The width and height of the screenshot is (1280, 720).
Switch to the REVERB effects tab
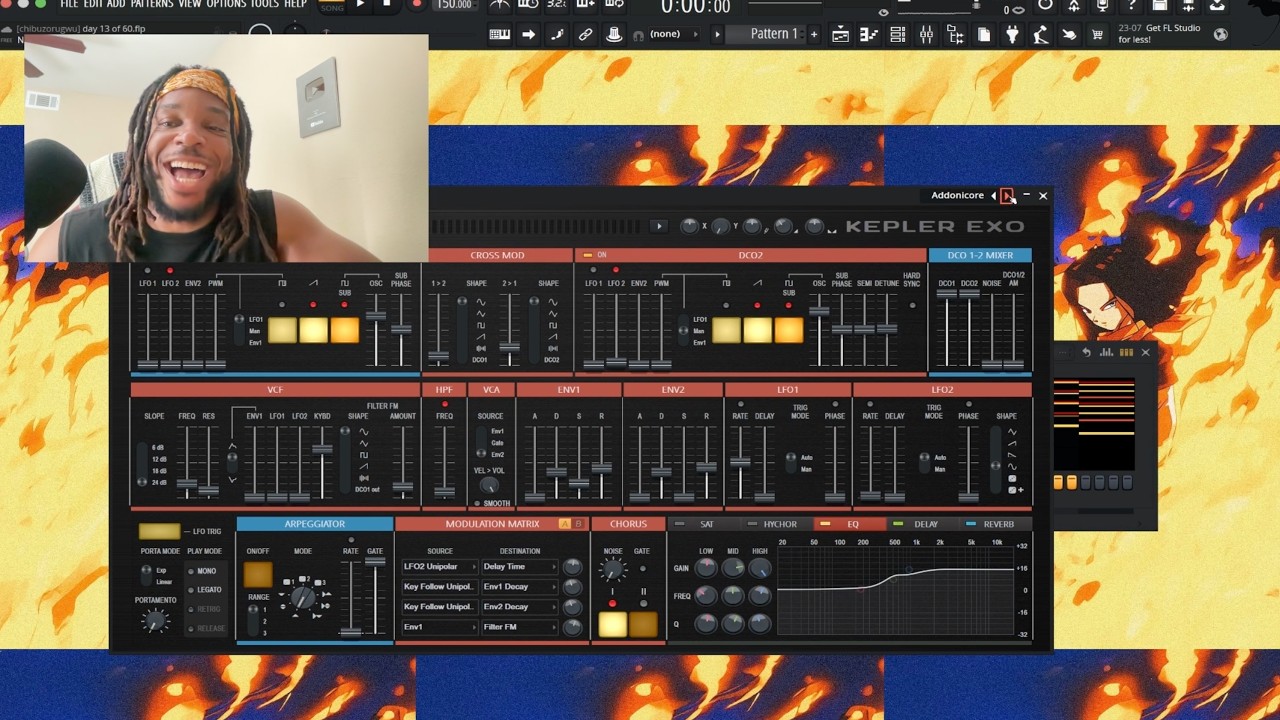click(997, 524)
